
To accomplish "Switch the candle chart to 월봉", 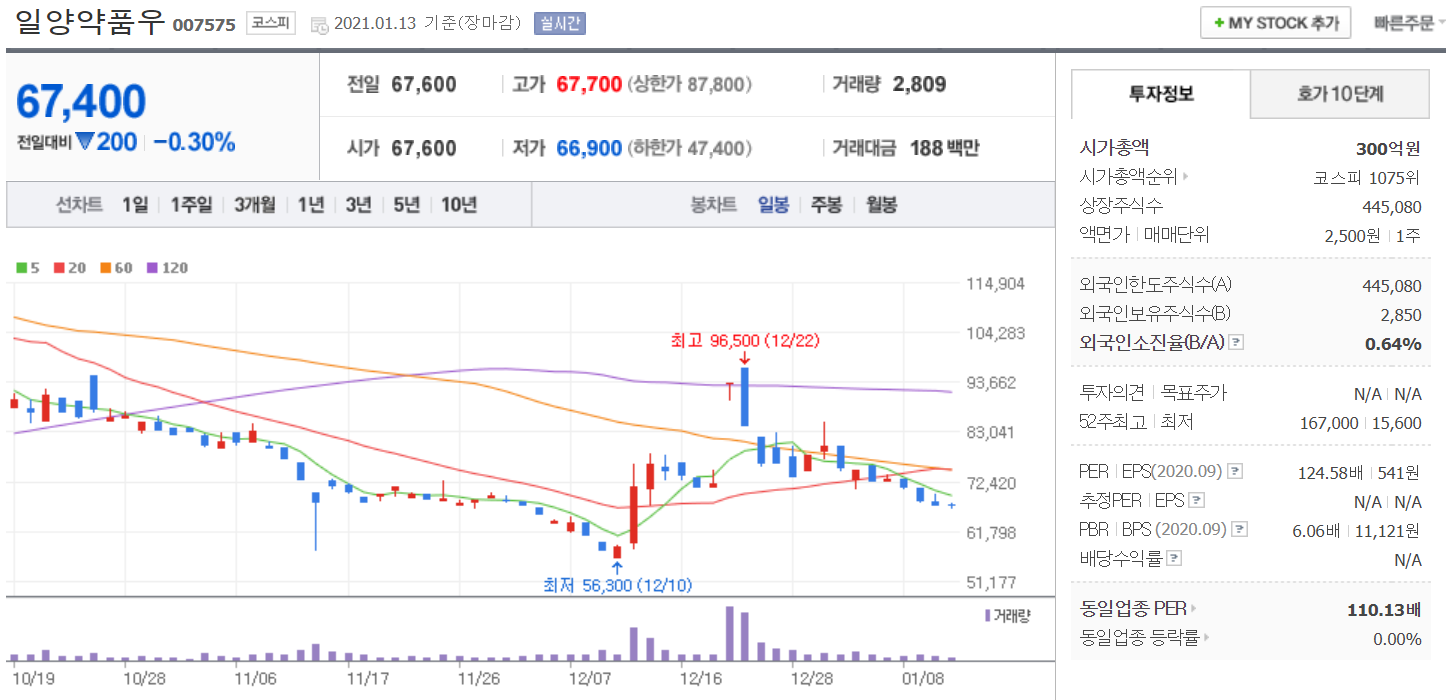I will point(881,205).
